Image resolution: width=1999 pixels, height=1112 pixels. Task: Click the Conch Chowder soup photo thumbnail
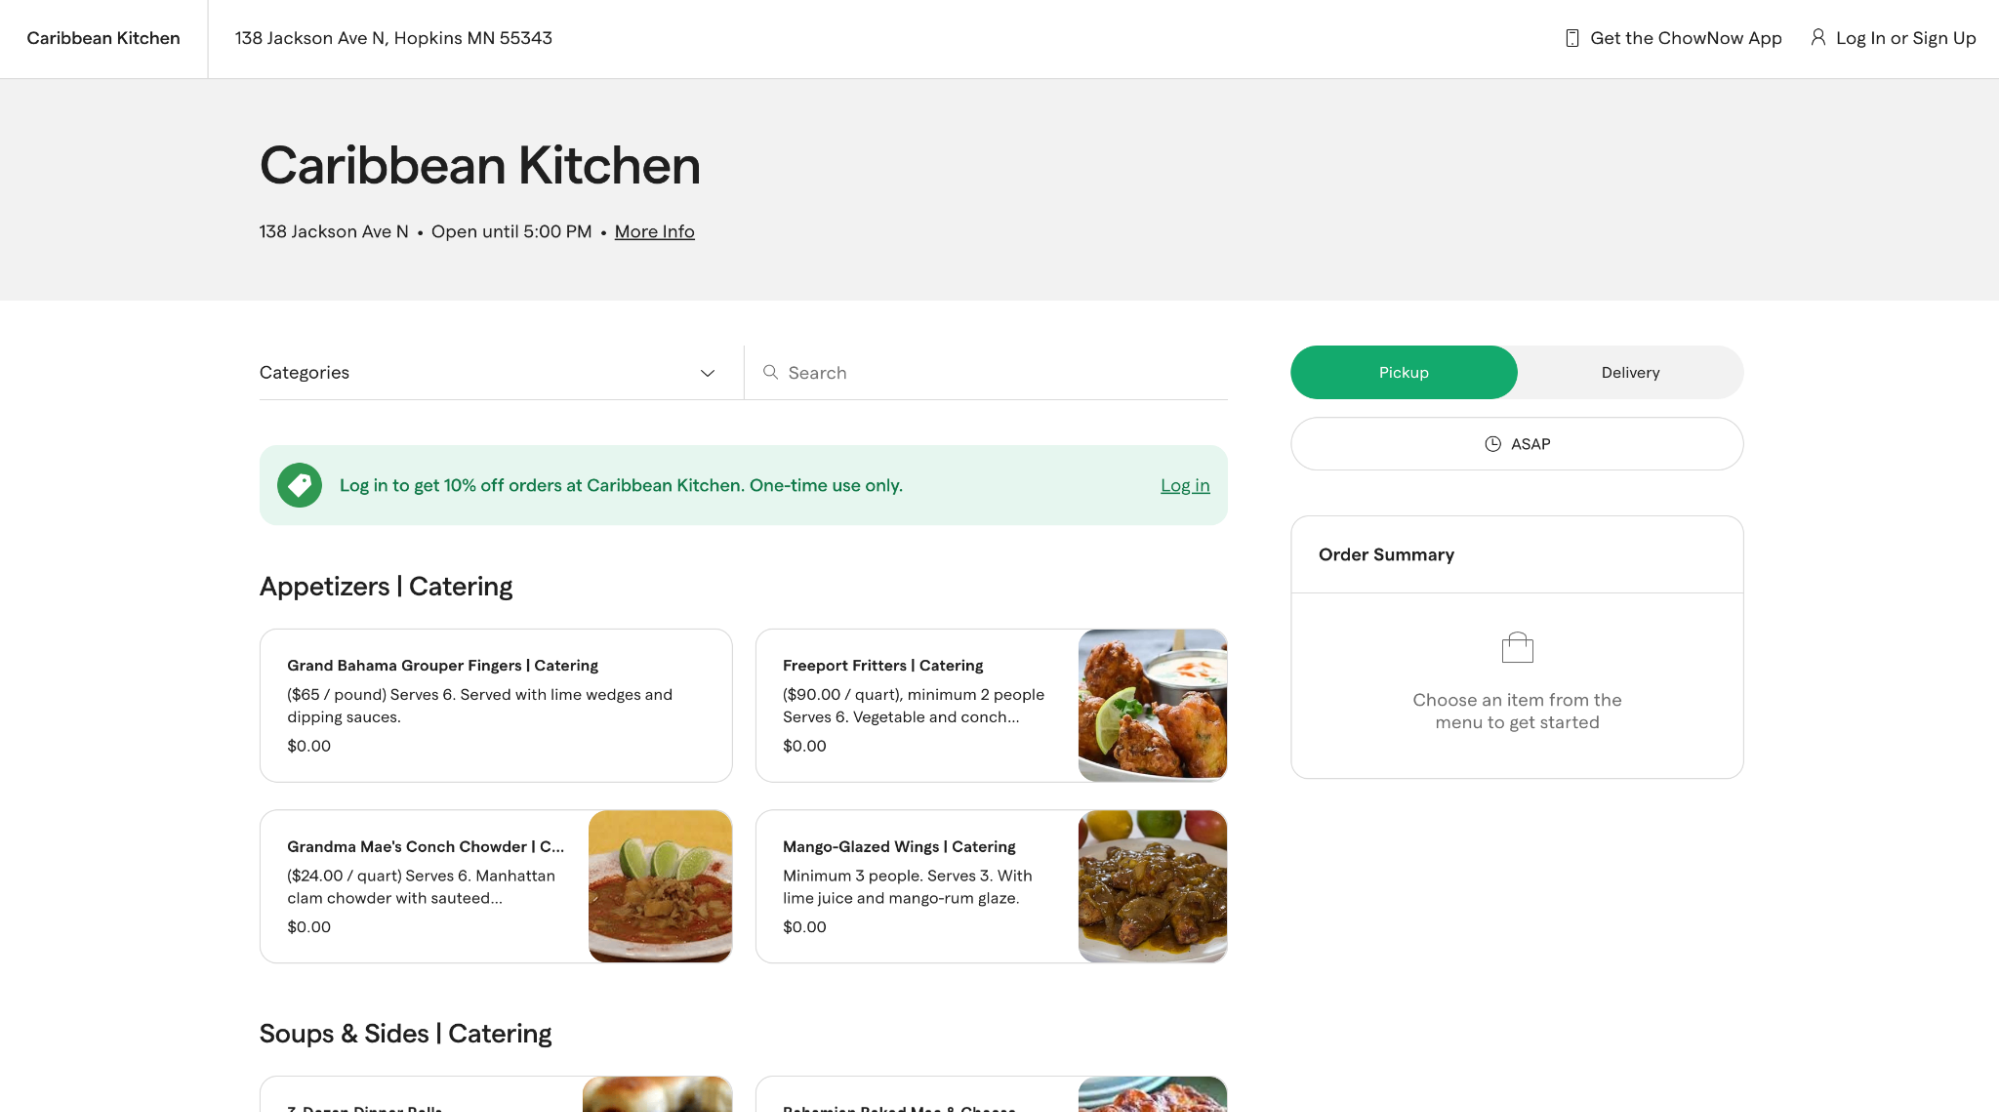[x=660, y=886]
